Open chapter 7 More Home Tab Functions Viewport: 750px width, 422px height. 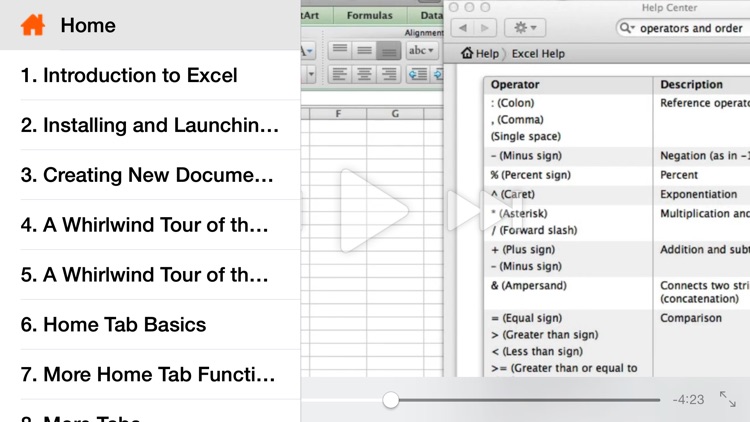(x=150, y=374)
